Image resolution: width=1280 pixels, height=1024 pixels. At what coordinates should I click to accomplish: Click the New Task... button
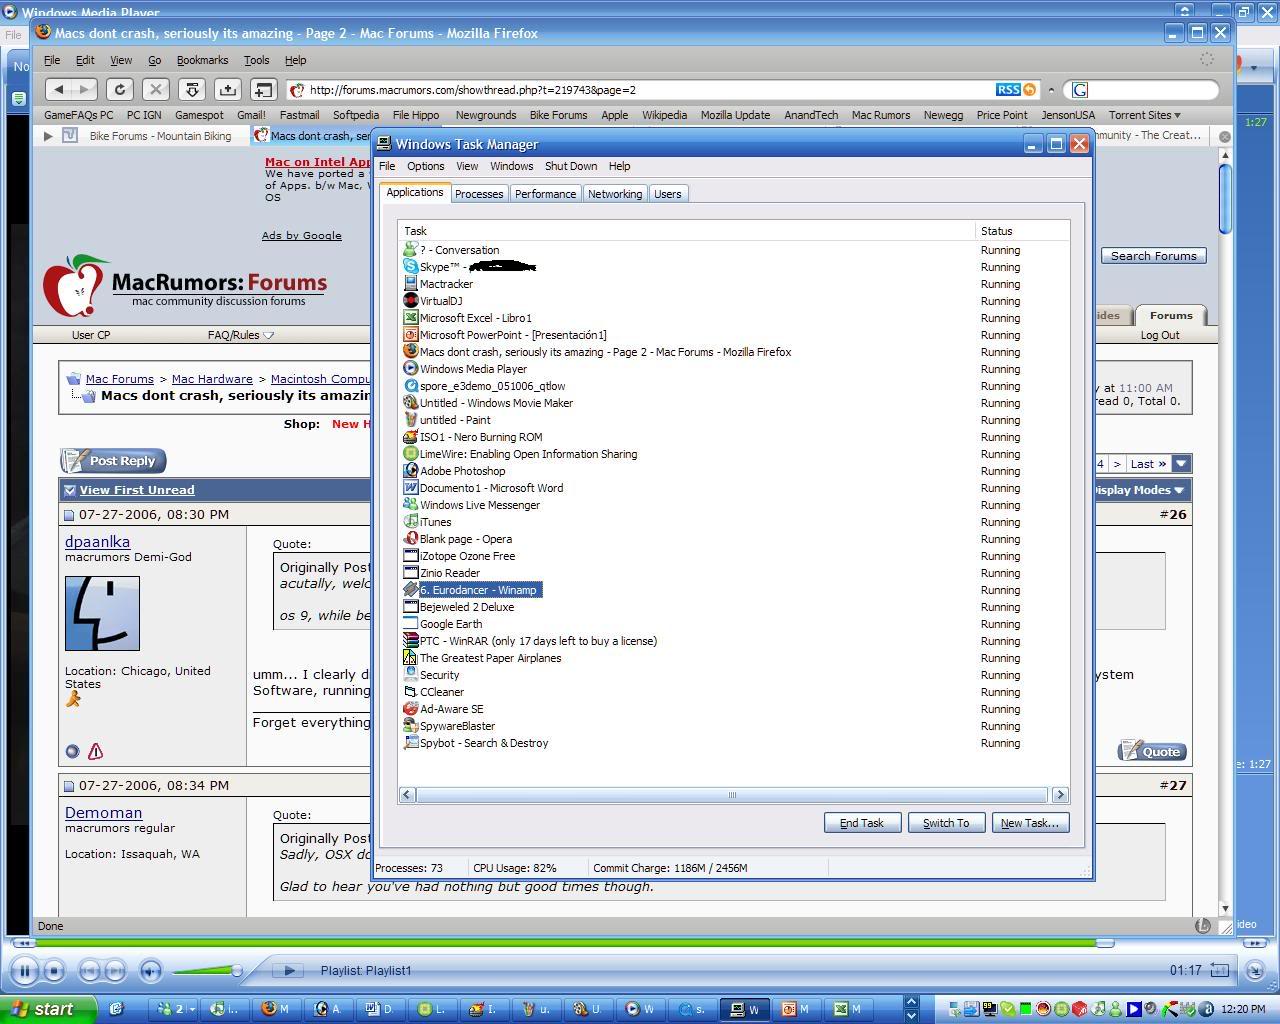[1030, 823]
